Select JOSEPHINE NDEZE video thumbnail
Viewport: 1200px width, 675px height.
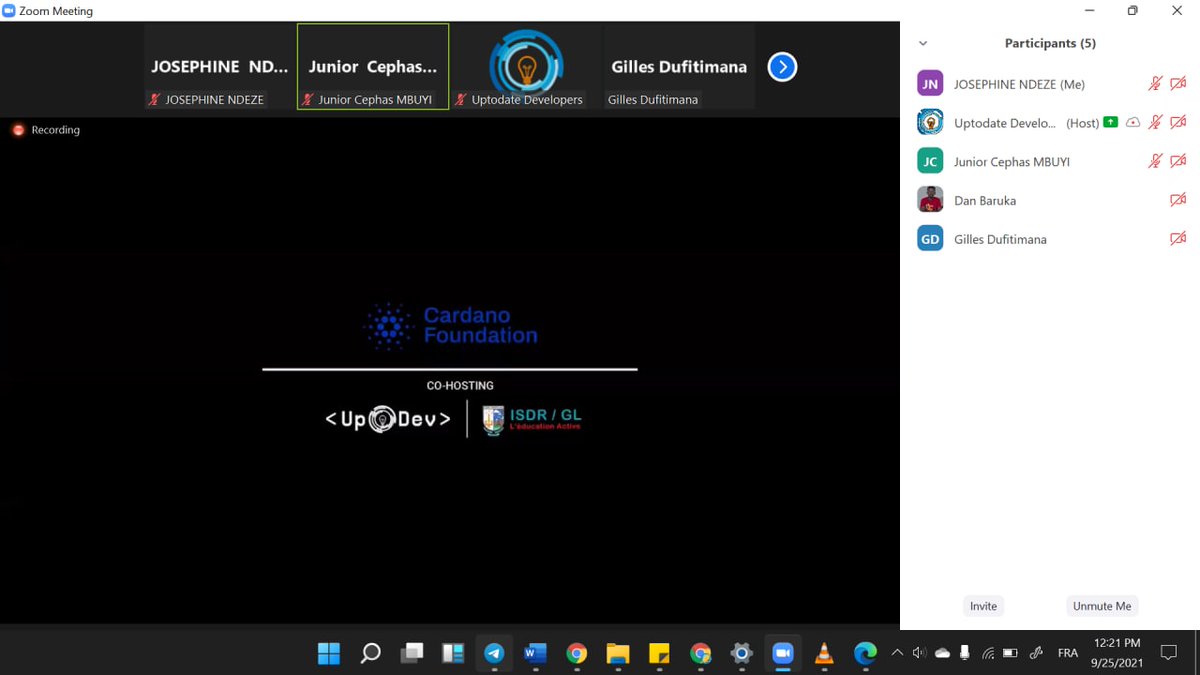(220, 67)
